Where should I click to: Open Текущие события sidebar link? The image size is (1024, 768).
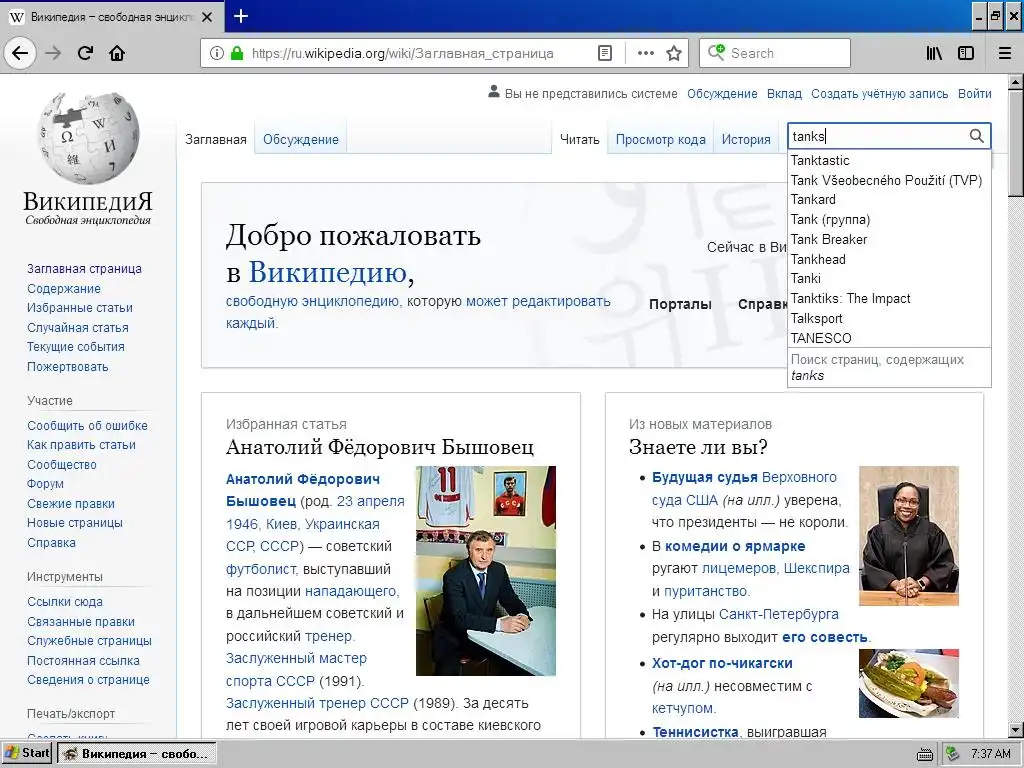click(76, 347)
